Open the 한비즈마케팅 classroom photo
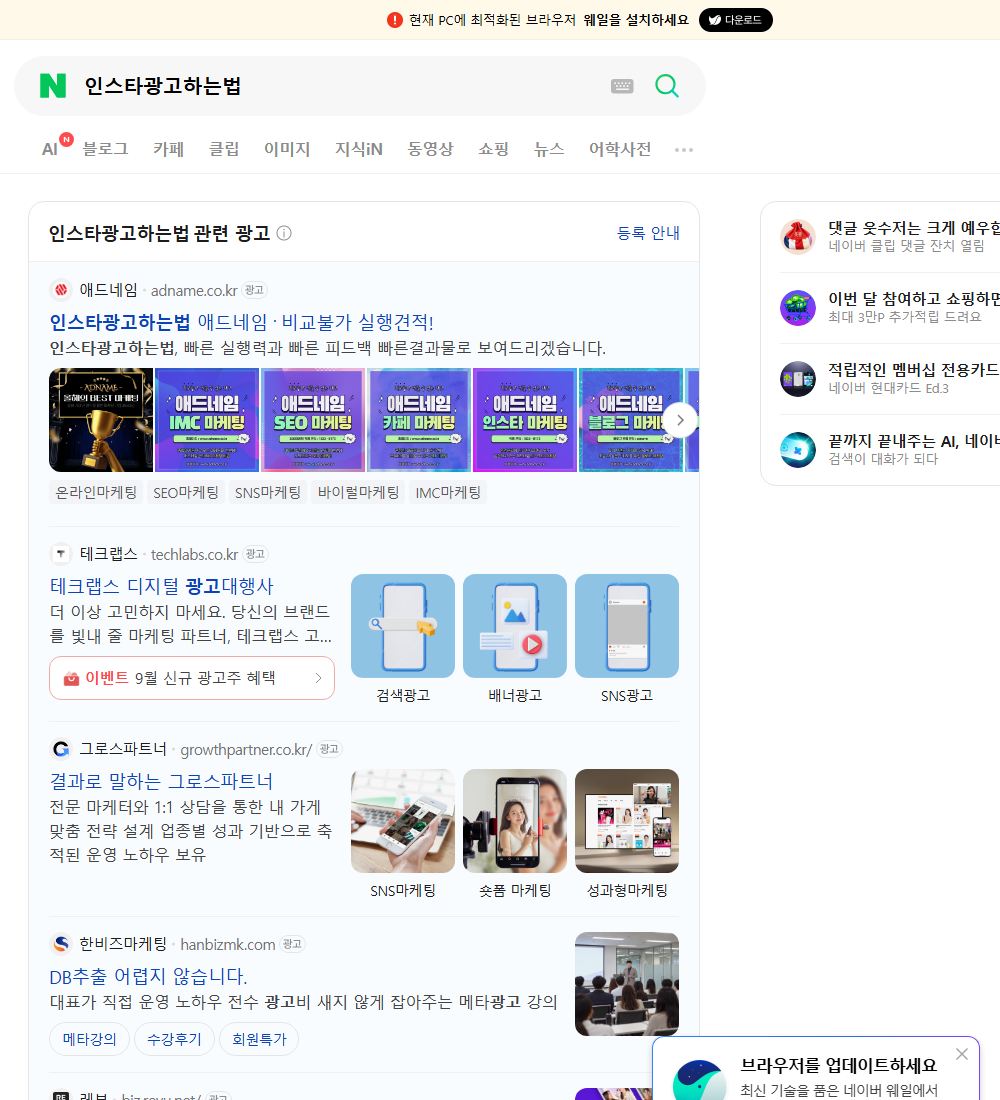This screenshot has width=1000, height=1100. click(x=627, y=984)
